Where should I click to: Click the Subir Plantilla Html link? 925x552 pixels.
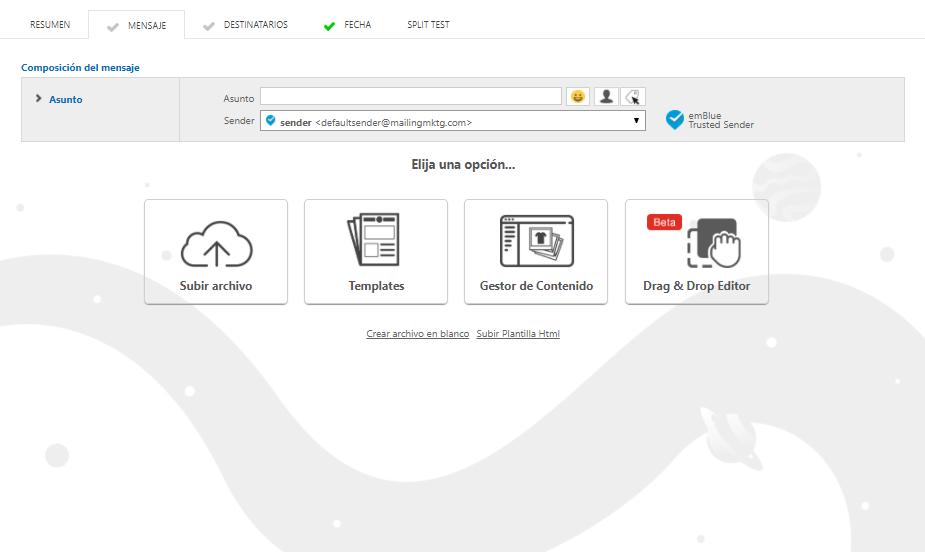(x=518, y=334)
